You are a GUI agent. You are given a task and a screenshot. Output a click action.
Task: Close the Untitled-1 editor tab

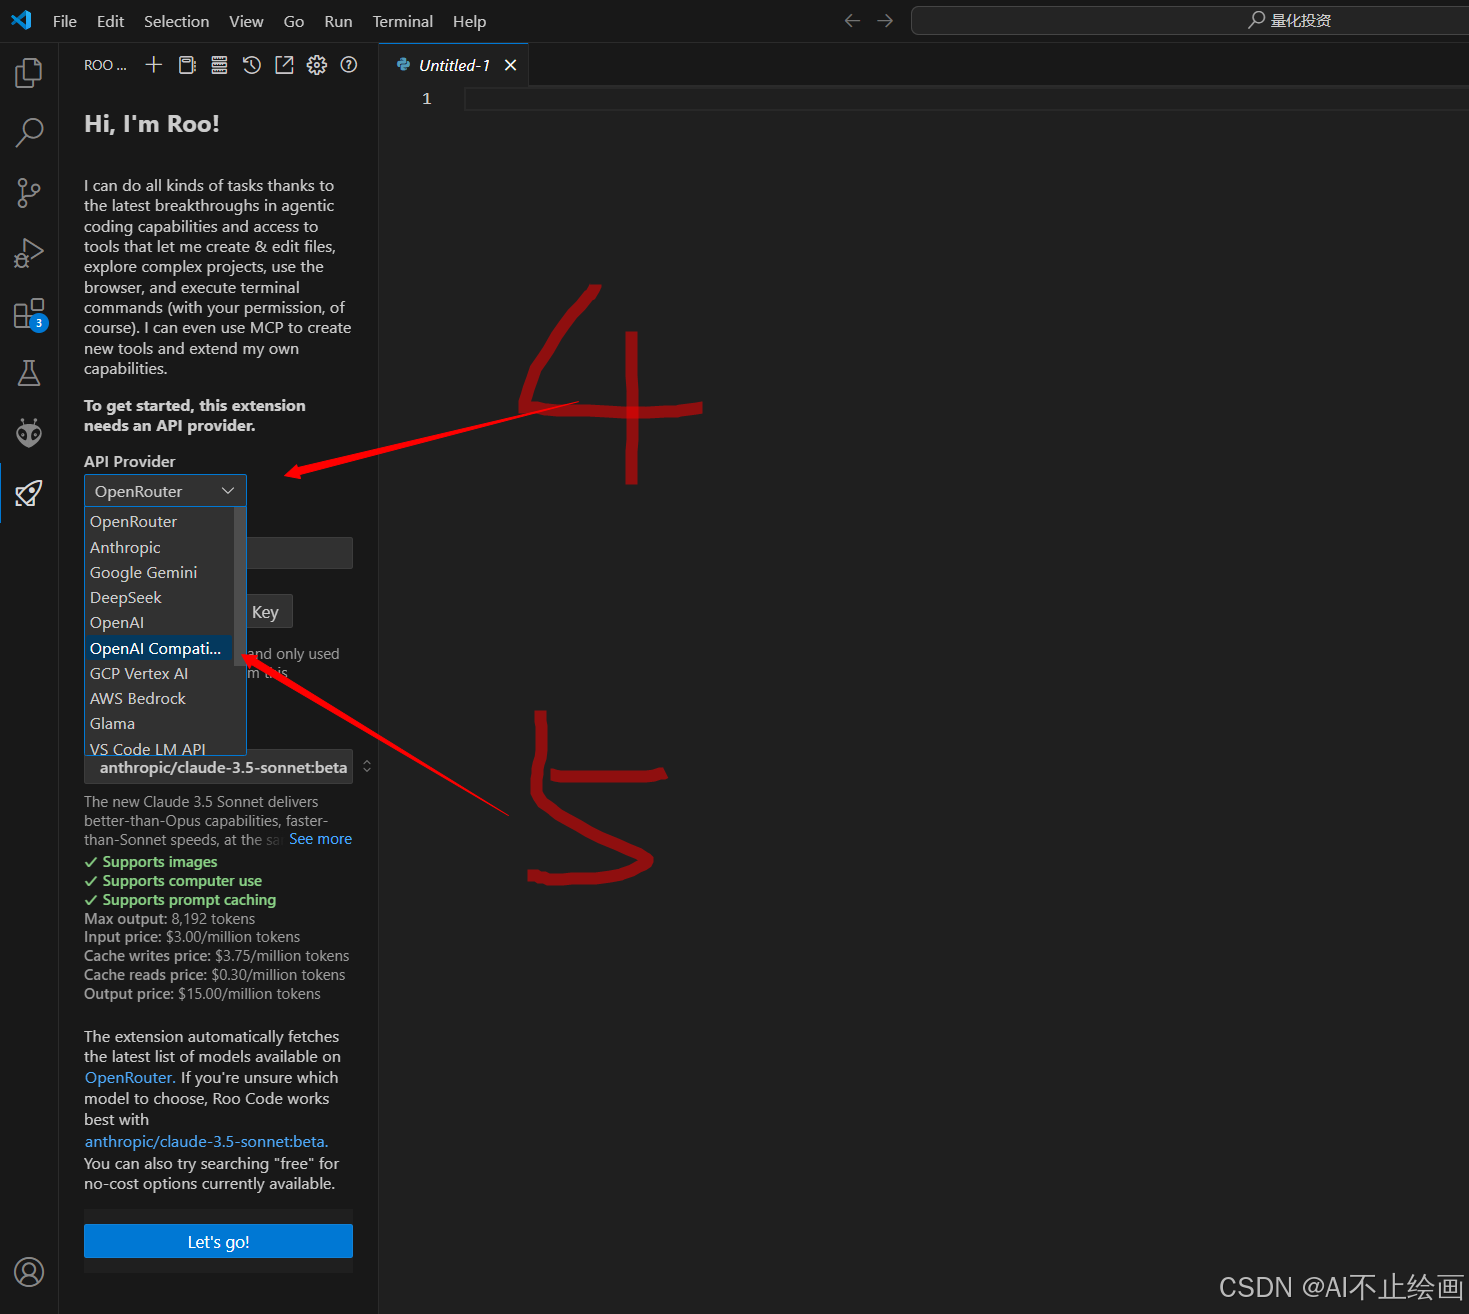[x=510, y=65]
